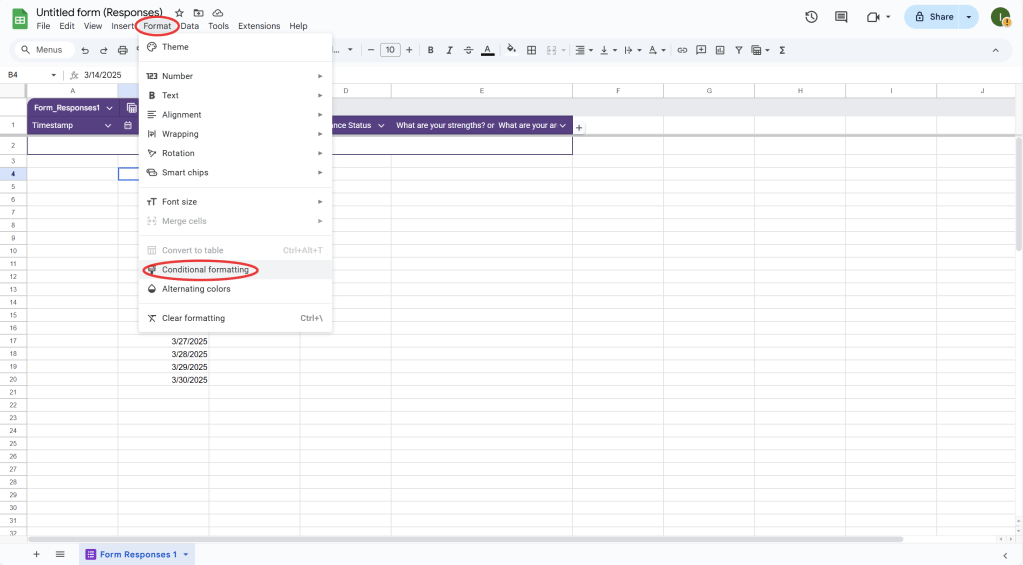The width and height of the screenshot is (1023, 565).
Task: Toggle bold formatting in toolbar
Action: tap(430, 50)
